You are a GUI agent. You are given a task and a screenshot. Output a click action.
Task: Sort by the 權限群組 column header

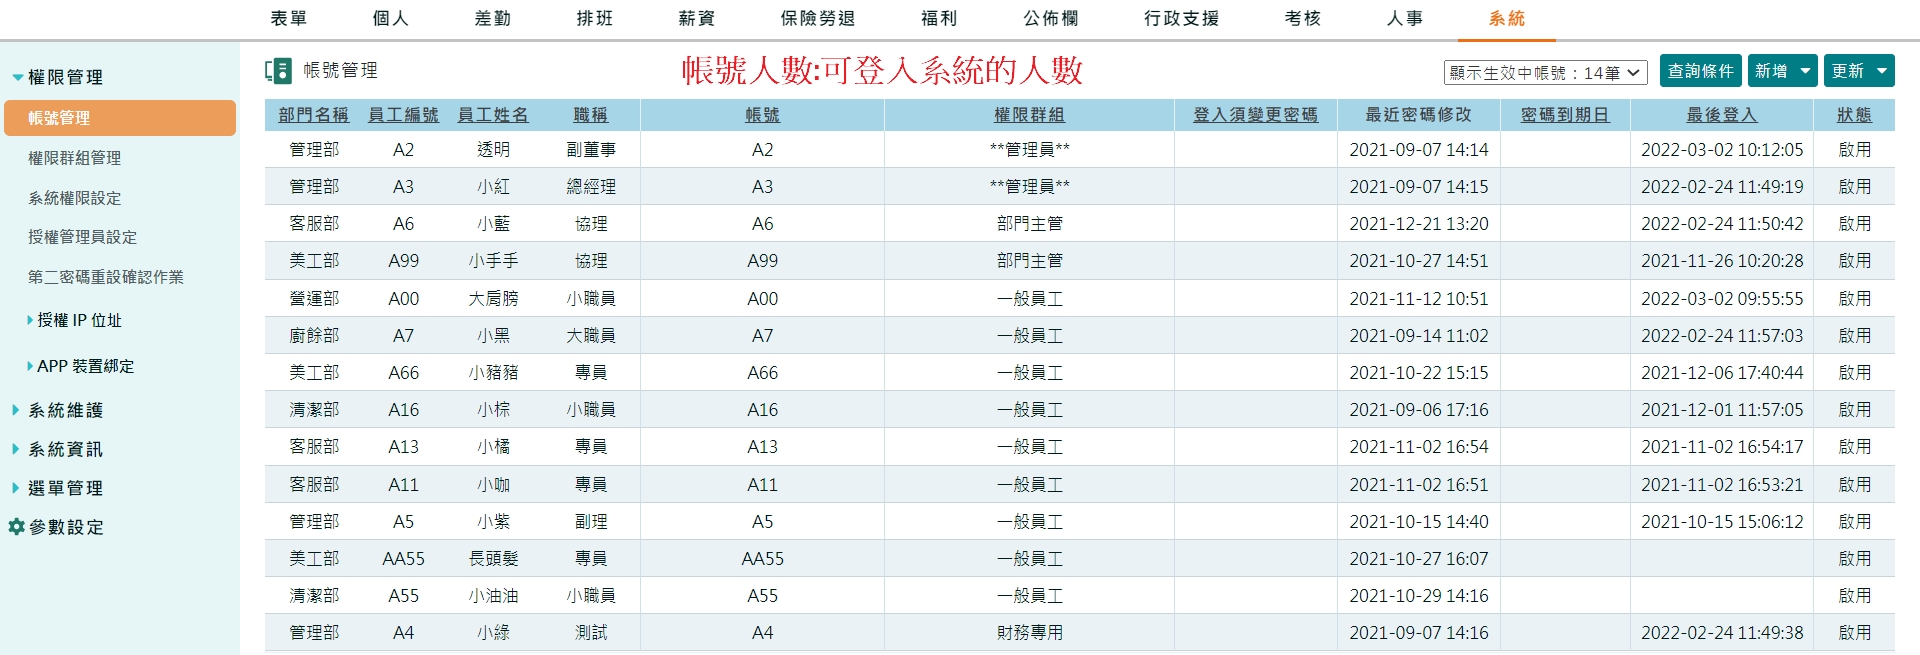tap(1029, 115)
